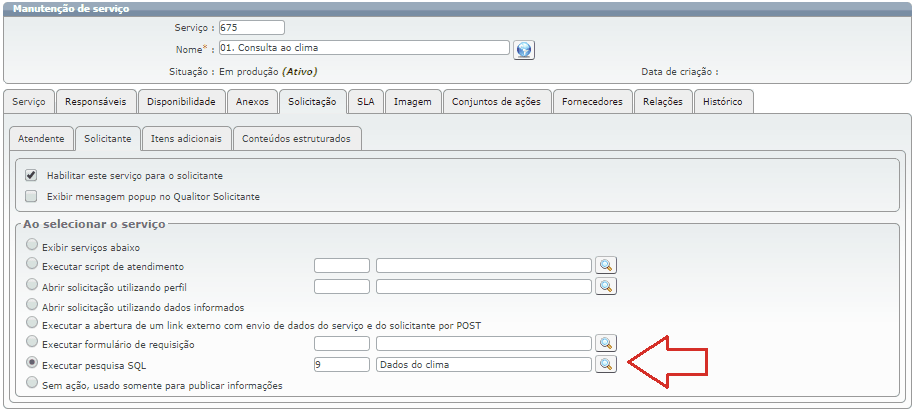
Task: Open lookup for Abrir solicitação utilizando perfil
Action: [605, 286]
